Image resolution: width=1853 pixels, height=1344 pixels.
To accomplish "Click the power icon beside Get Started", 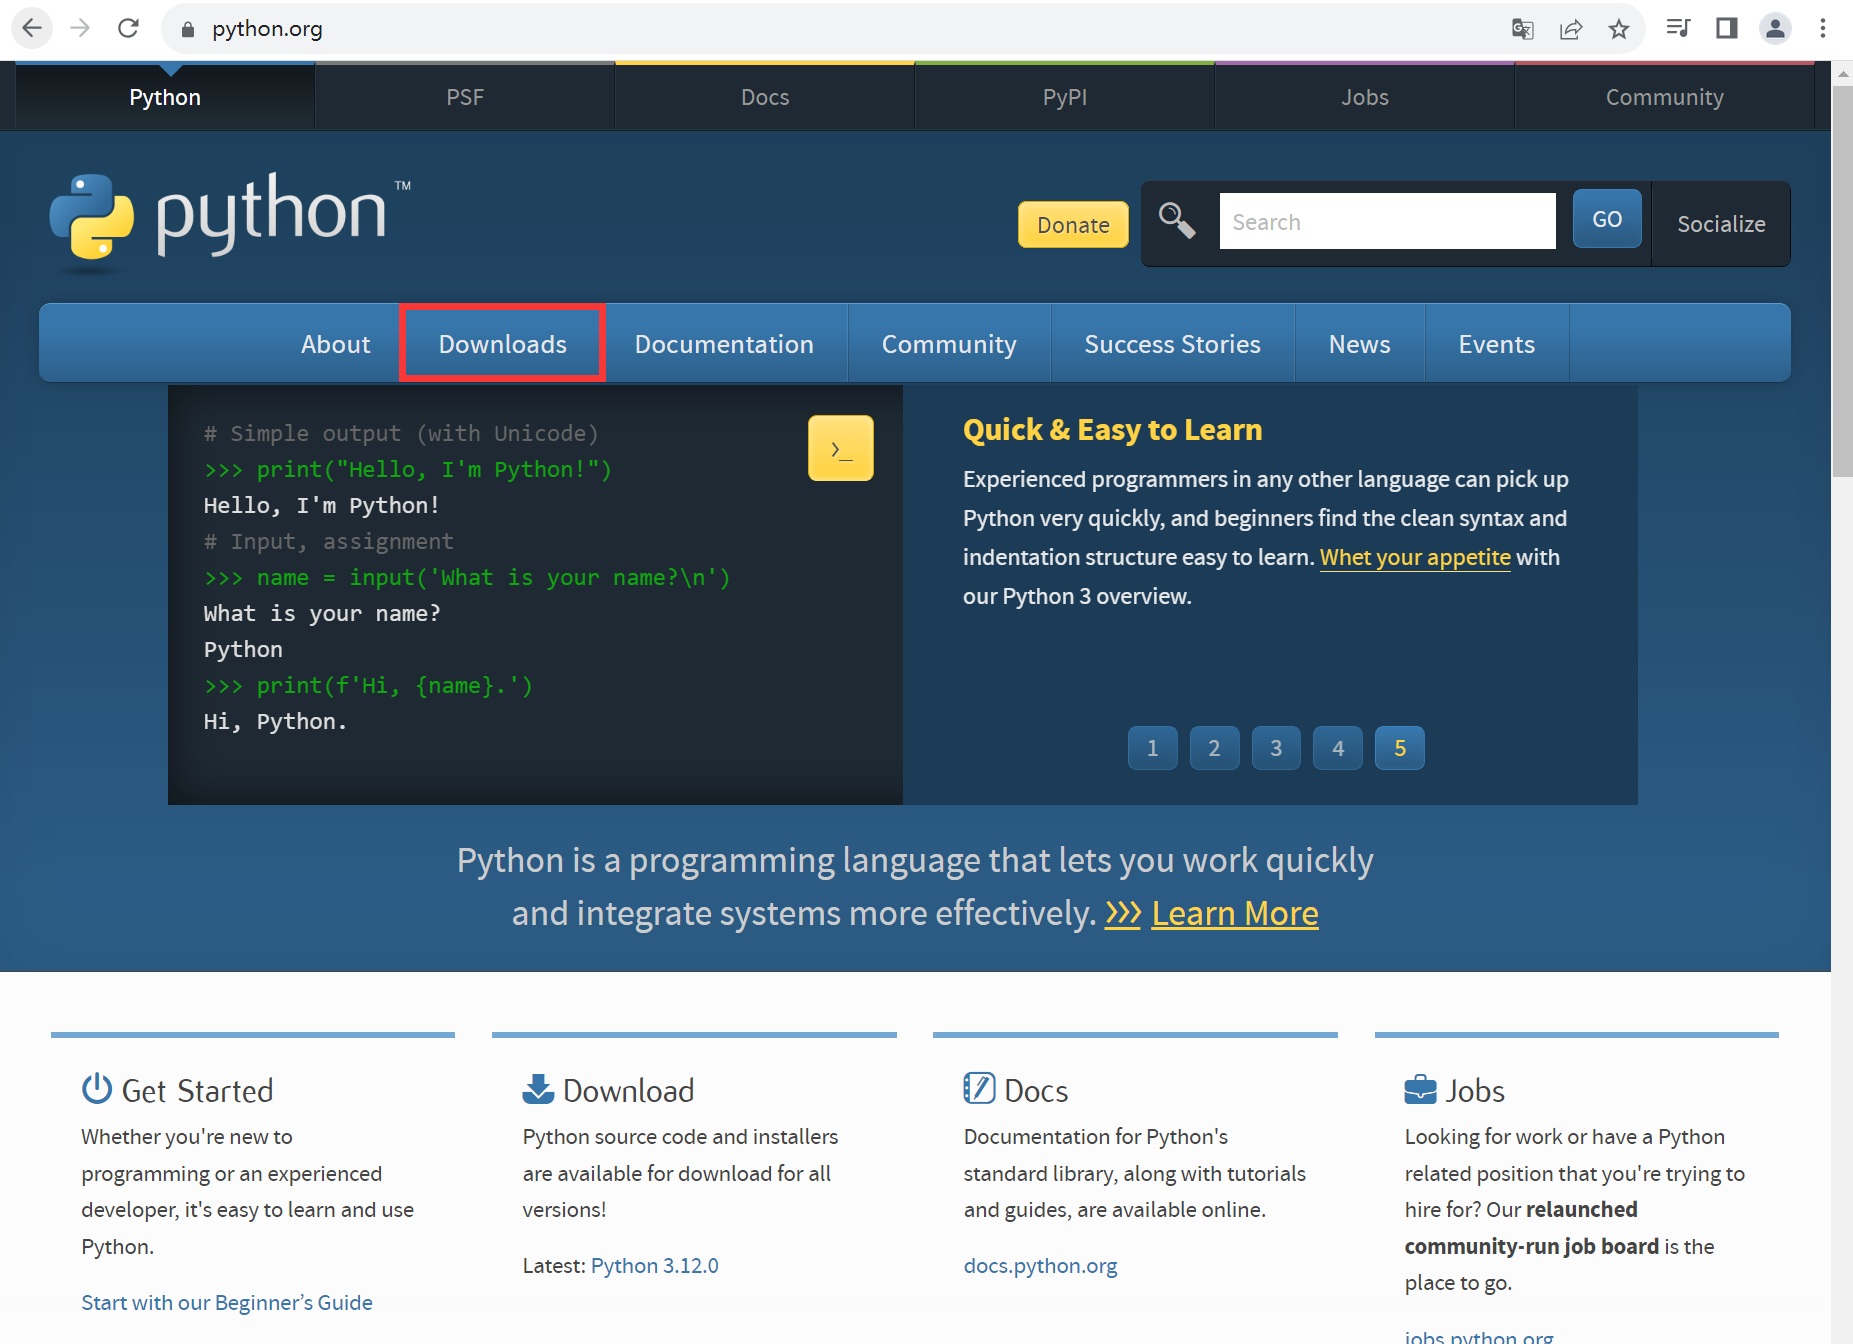I will point(97,1088).
